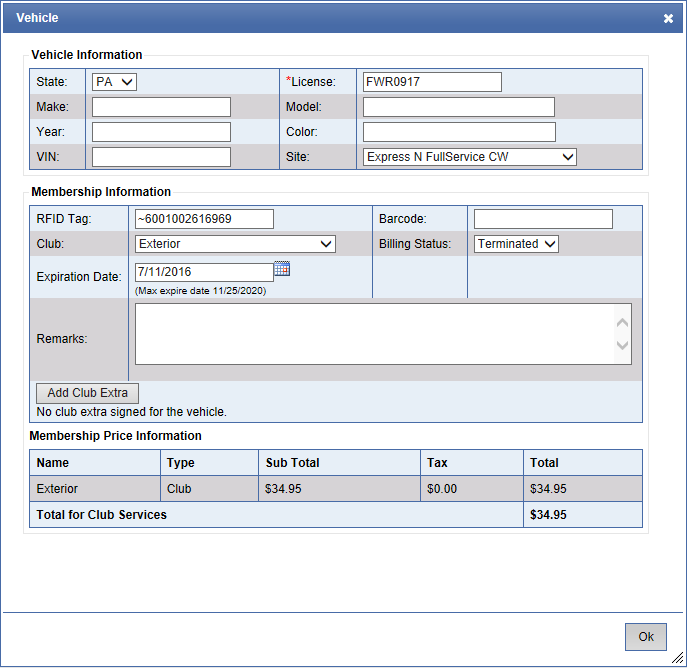Click into the License field
The height and width of the screenshot is (668, 687).
coord(432,82)
